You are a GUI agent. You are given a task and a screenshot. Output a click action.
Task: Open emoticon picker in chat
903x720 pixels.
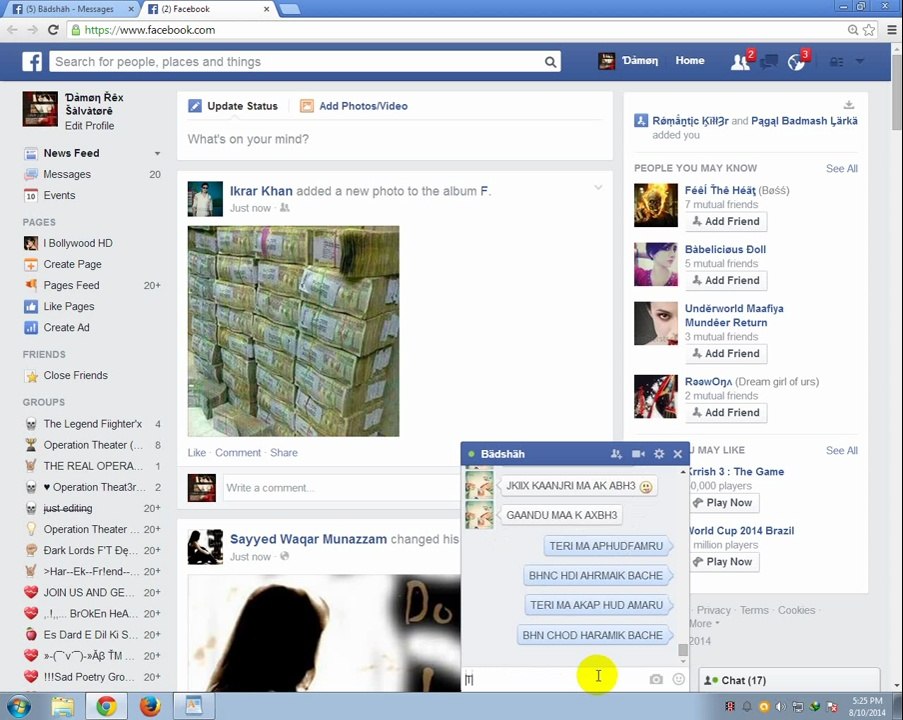678,679
